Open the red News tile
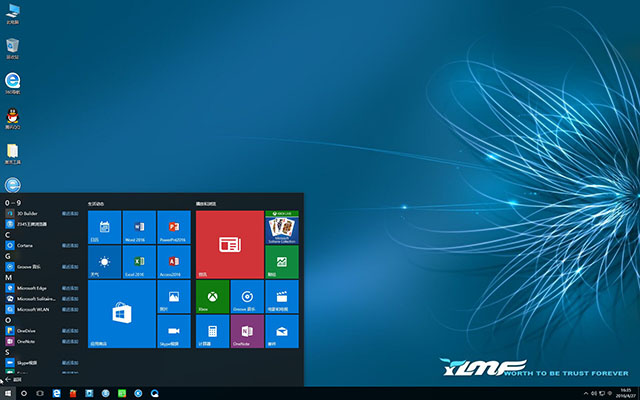Screen dimensions: 640x400 (x=229, y=244)
